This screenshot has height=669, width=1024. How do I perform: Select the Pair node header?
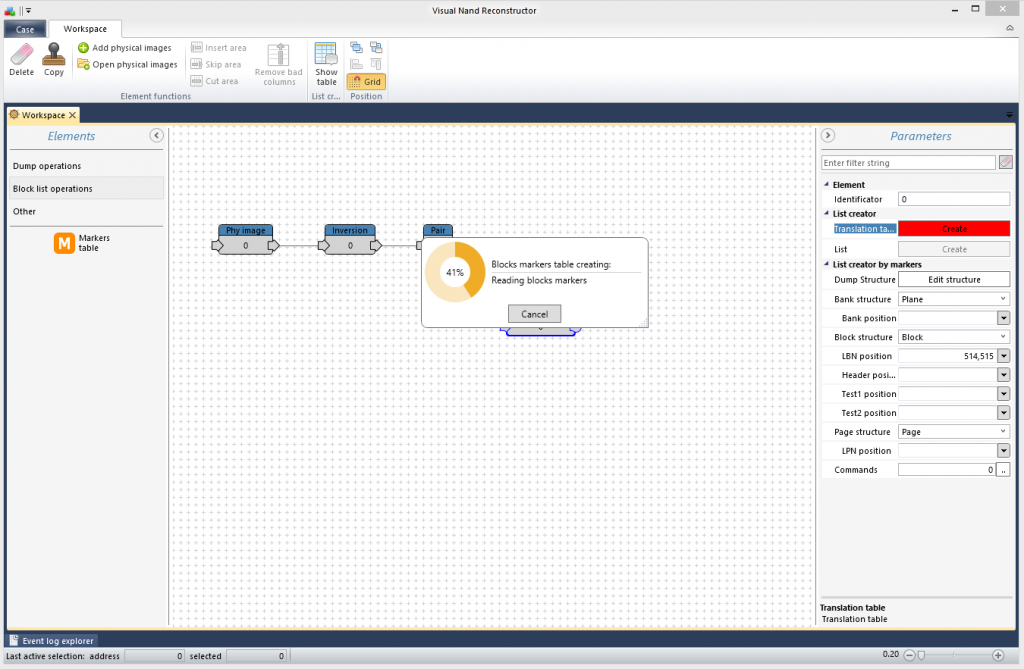pos(438,230)
